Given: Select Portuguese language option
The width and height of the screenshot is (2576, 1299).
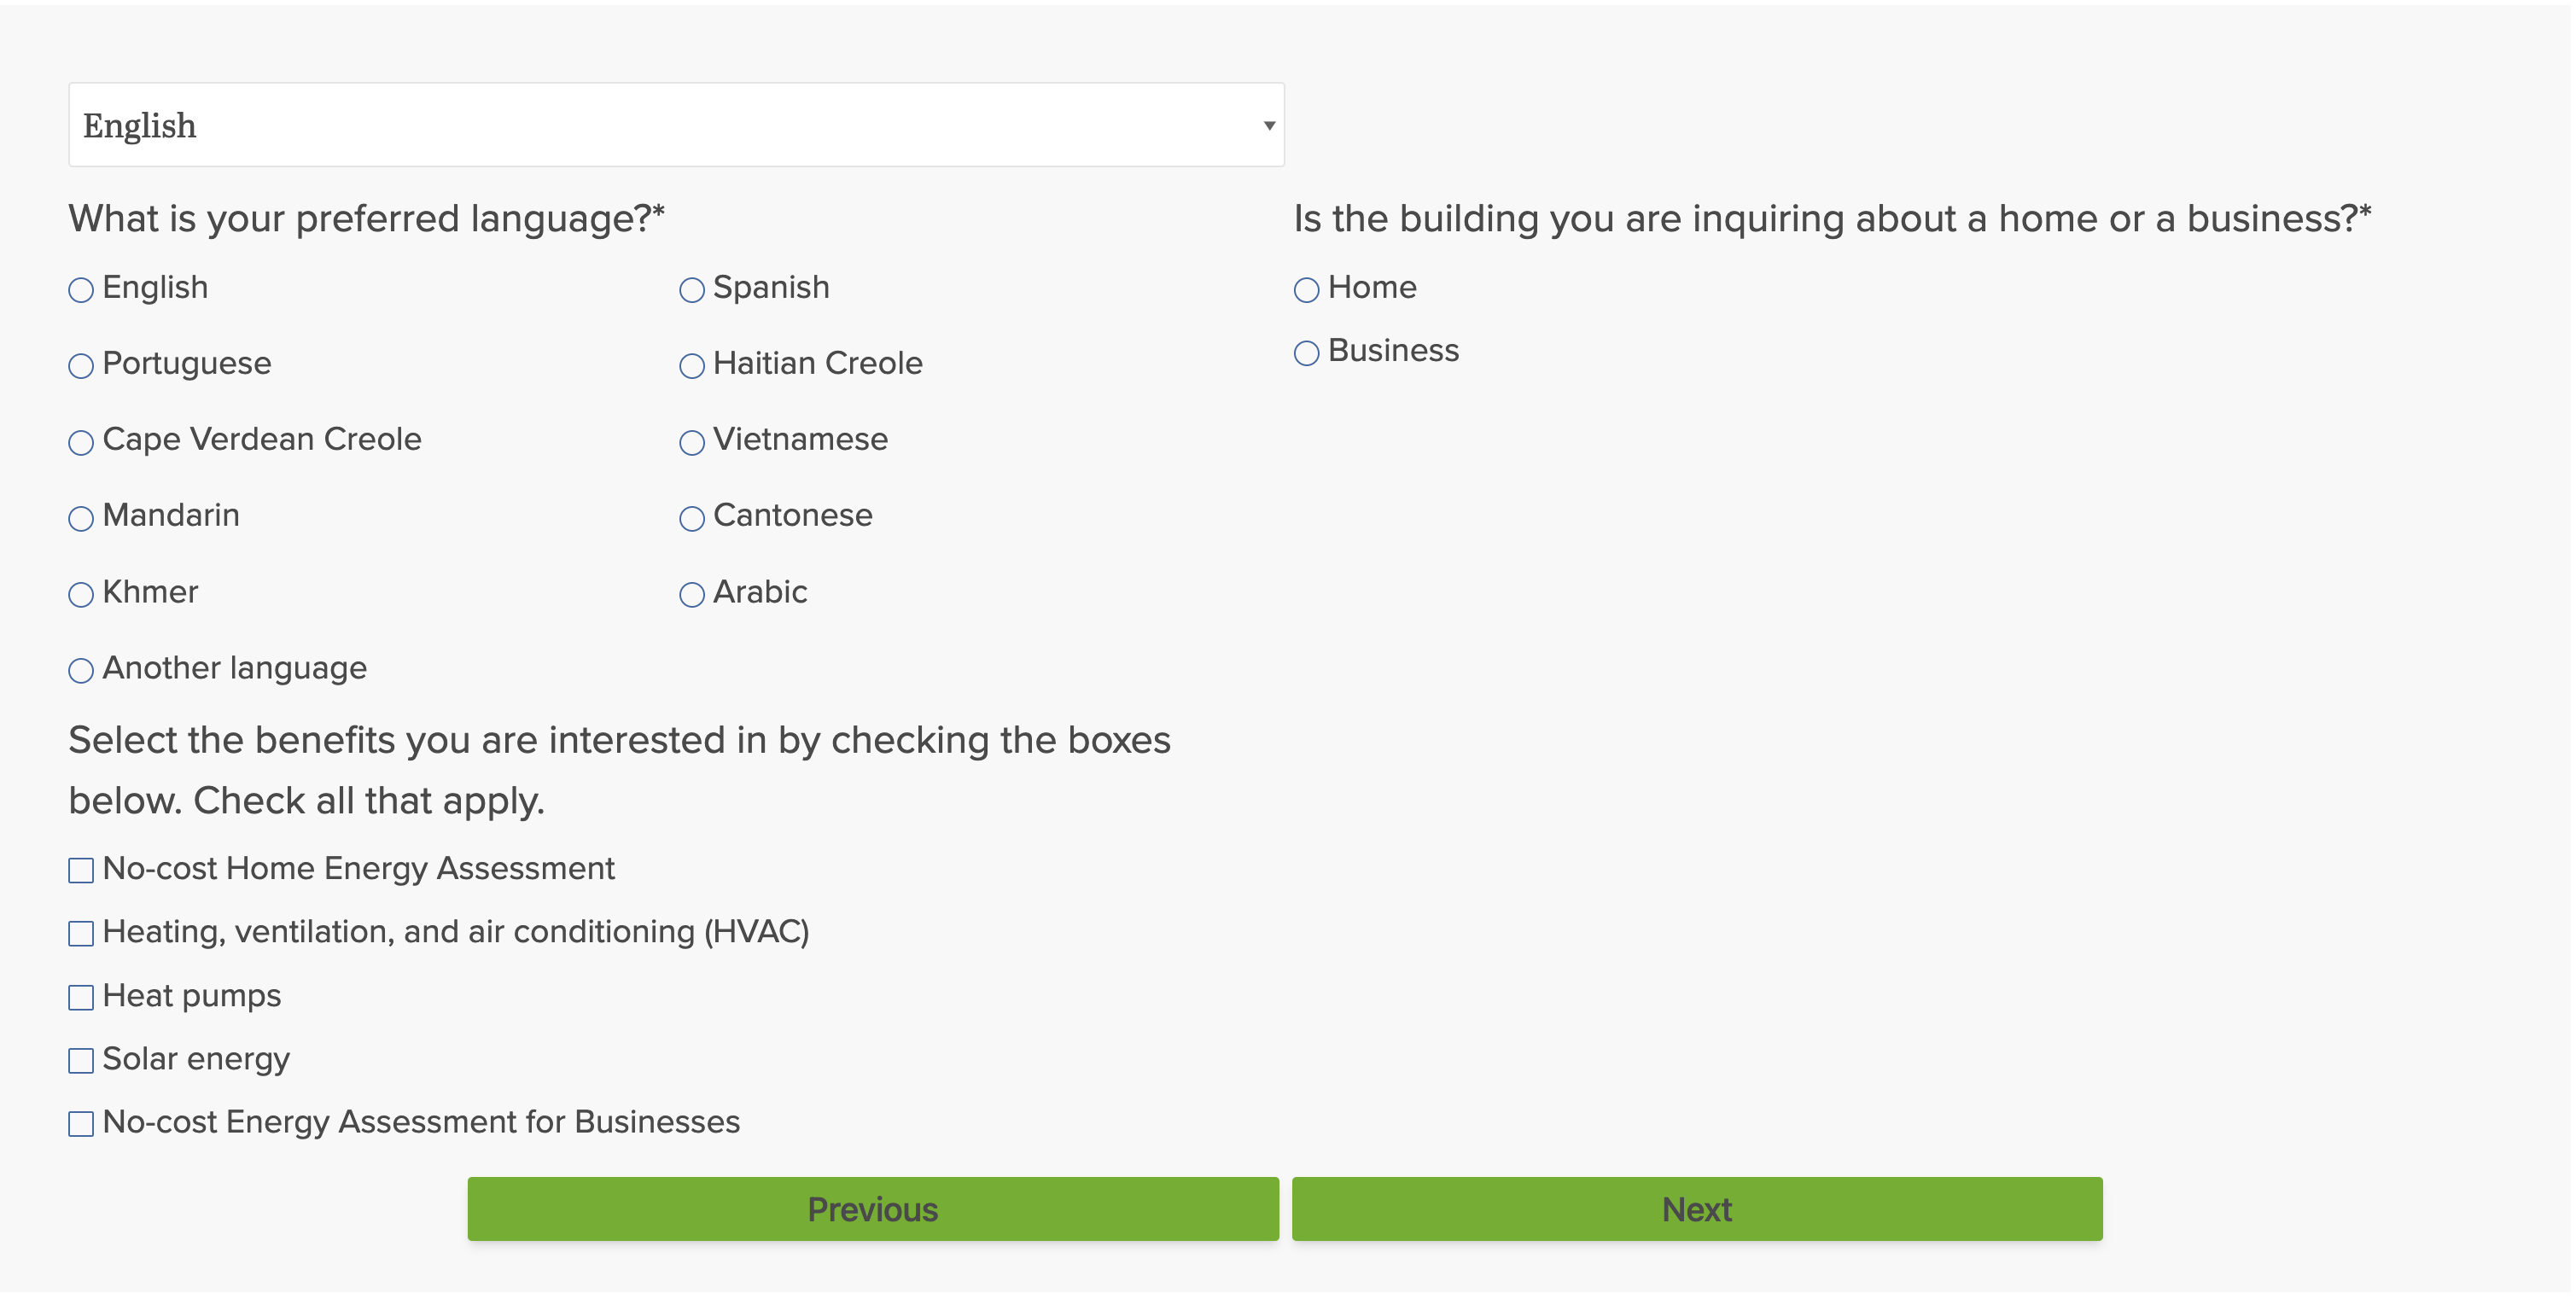Looking at the screenshot, I should (81, 366).
